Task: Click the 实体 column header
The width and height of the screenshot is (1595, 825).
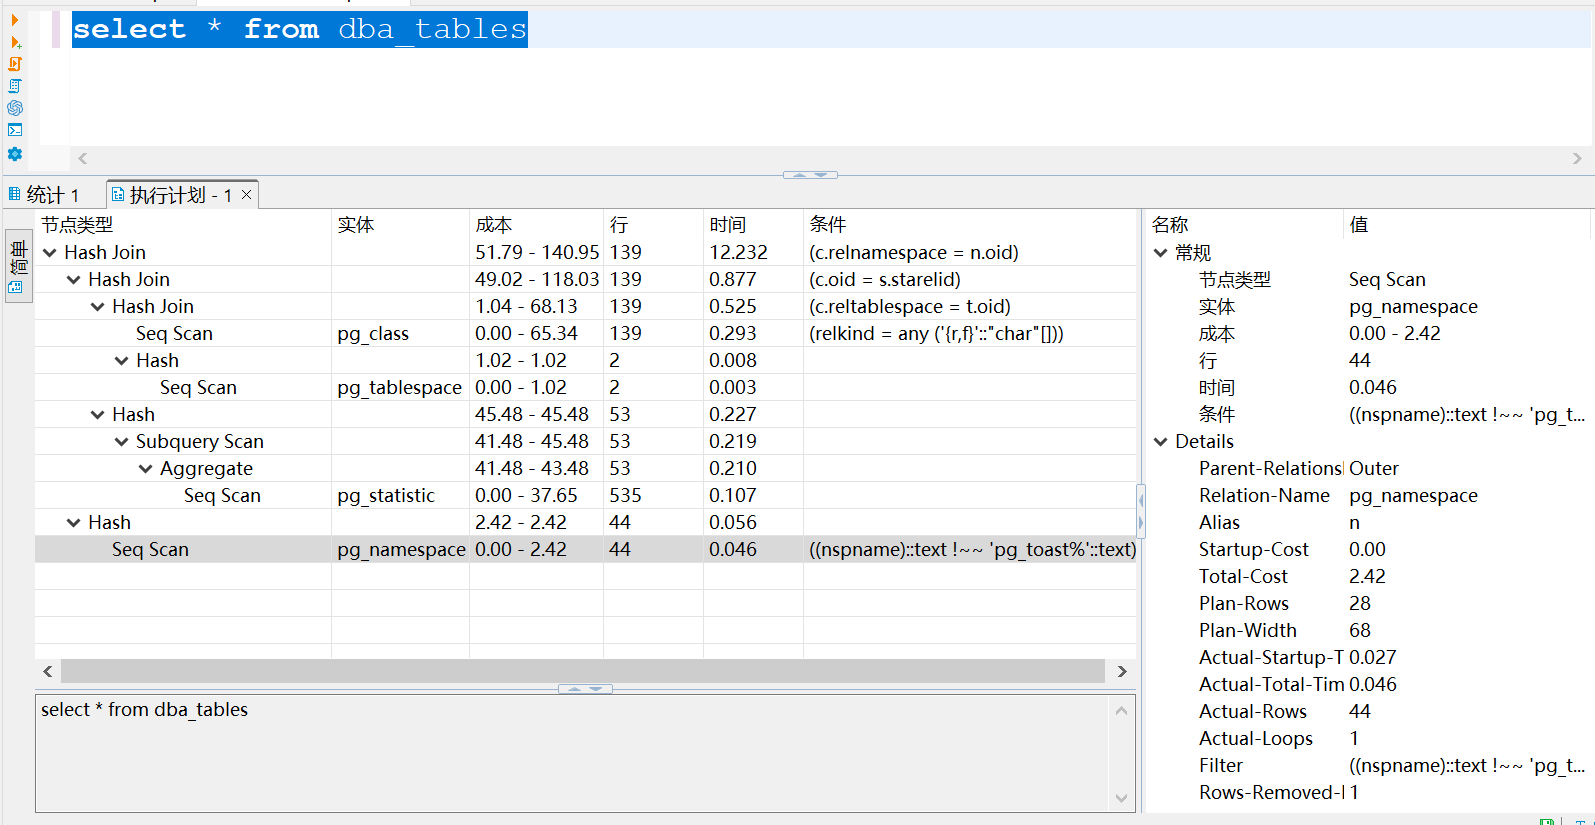Action: point(400,225)
